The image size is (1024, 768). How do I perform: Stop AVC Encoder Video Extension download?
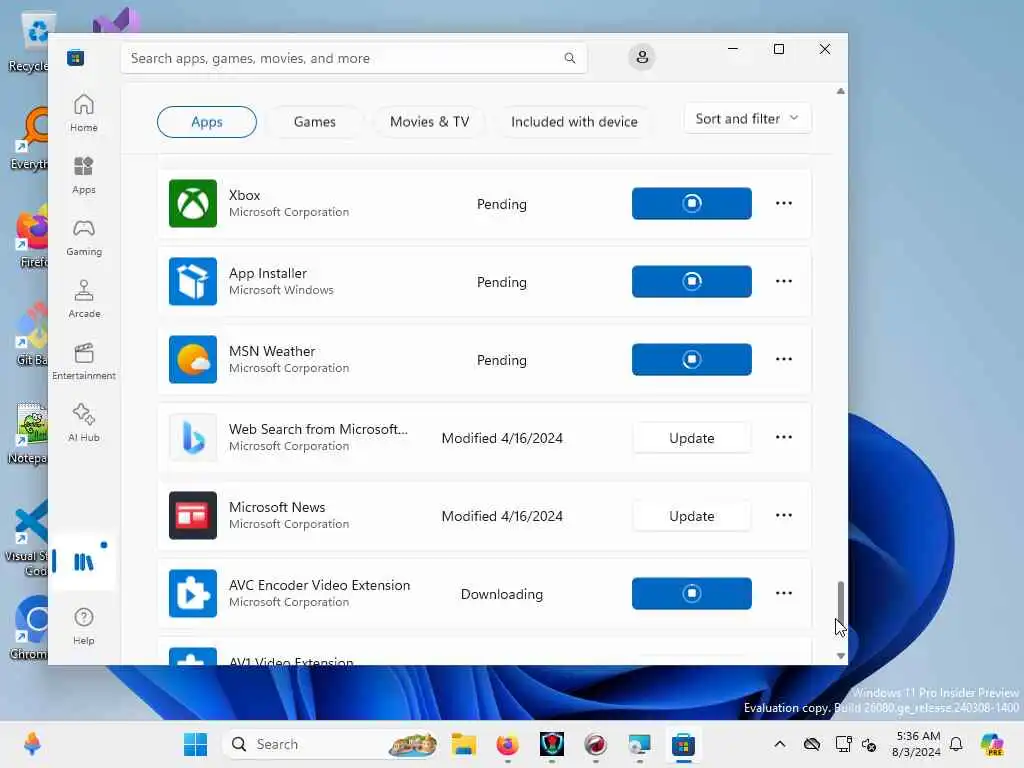(692, 593)
